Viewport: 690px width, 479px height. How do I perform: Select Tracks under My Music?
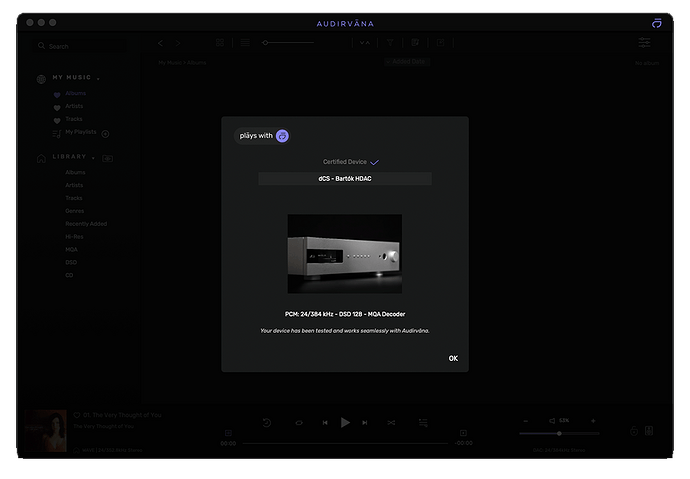73,119
